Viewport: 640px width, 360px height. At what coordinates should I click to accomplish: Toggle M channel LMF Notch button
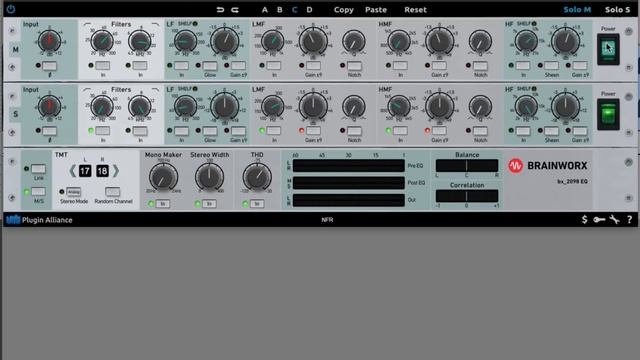click(354, 65)
